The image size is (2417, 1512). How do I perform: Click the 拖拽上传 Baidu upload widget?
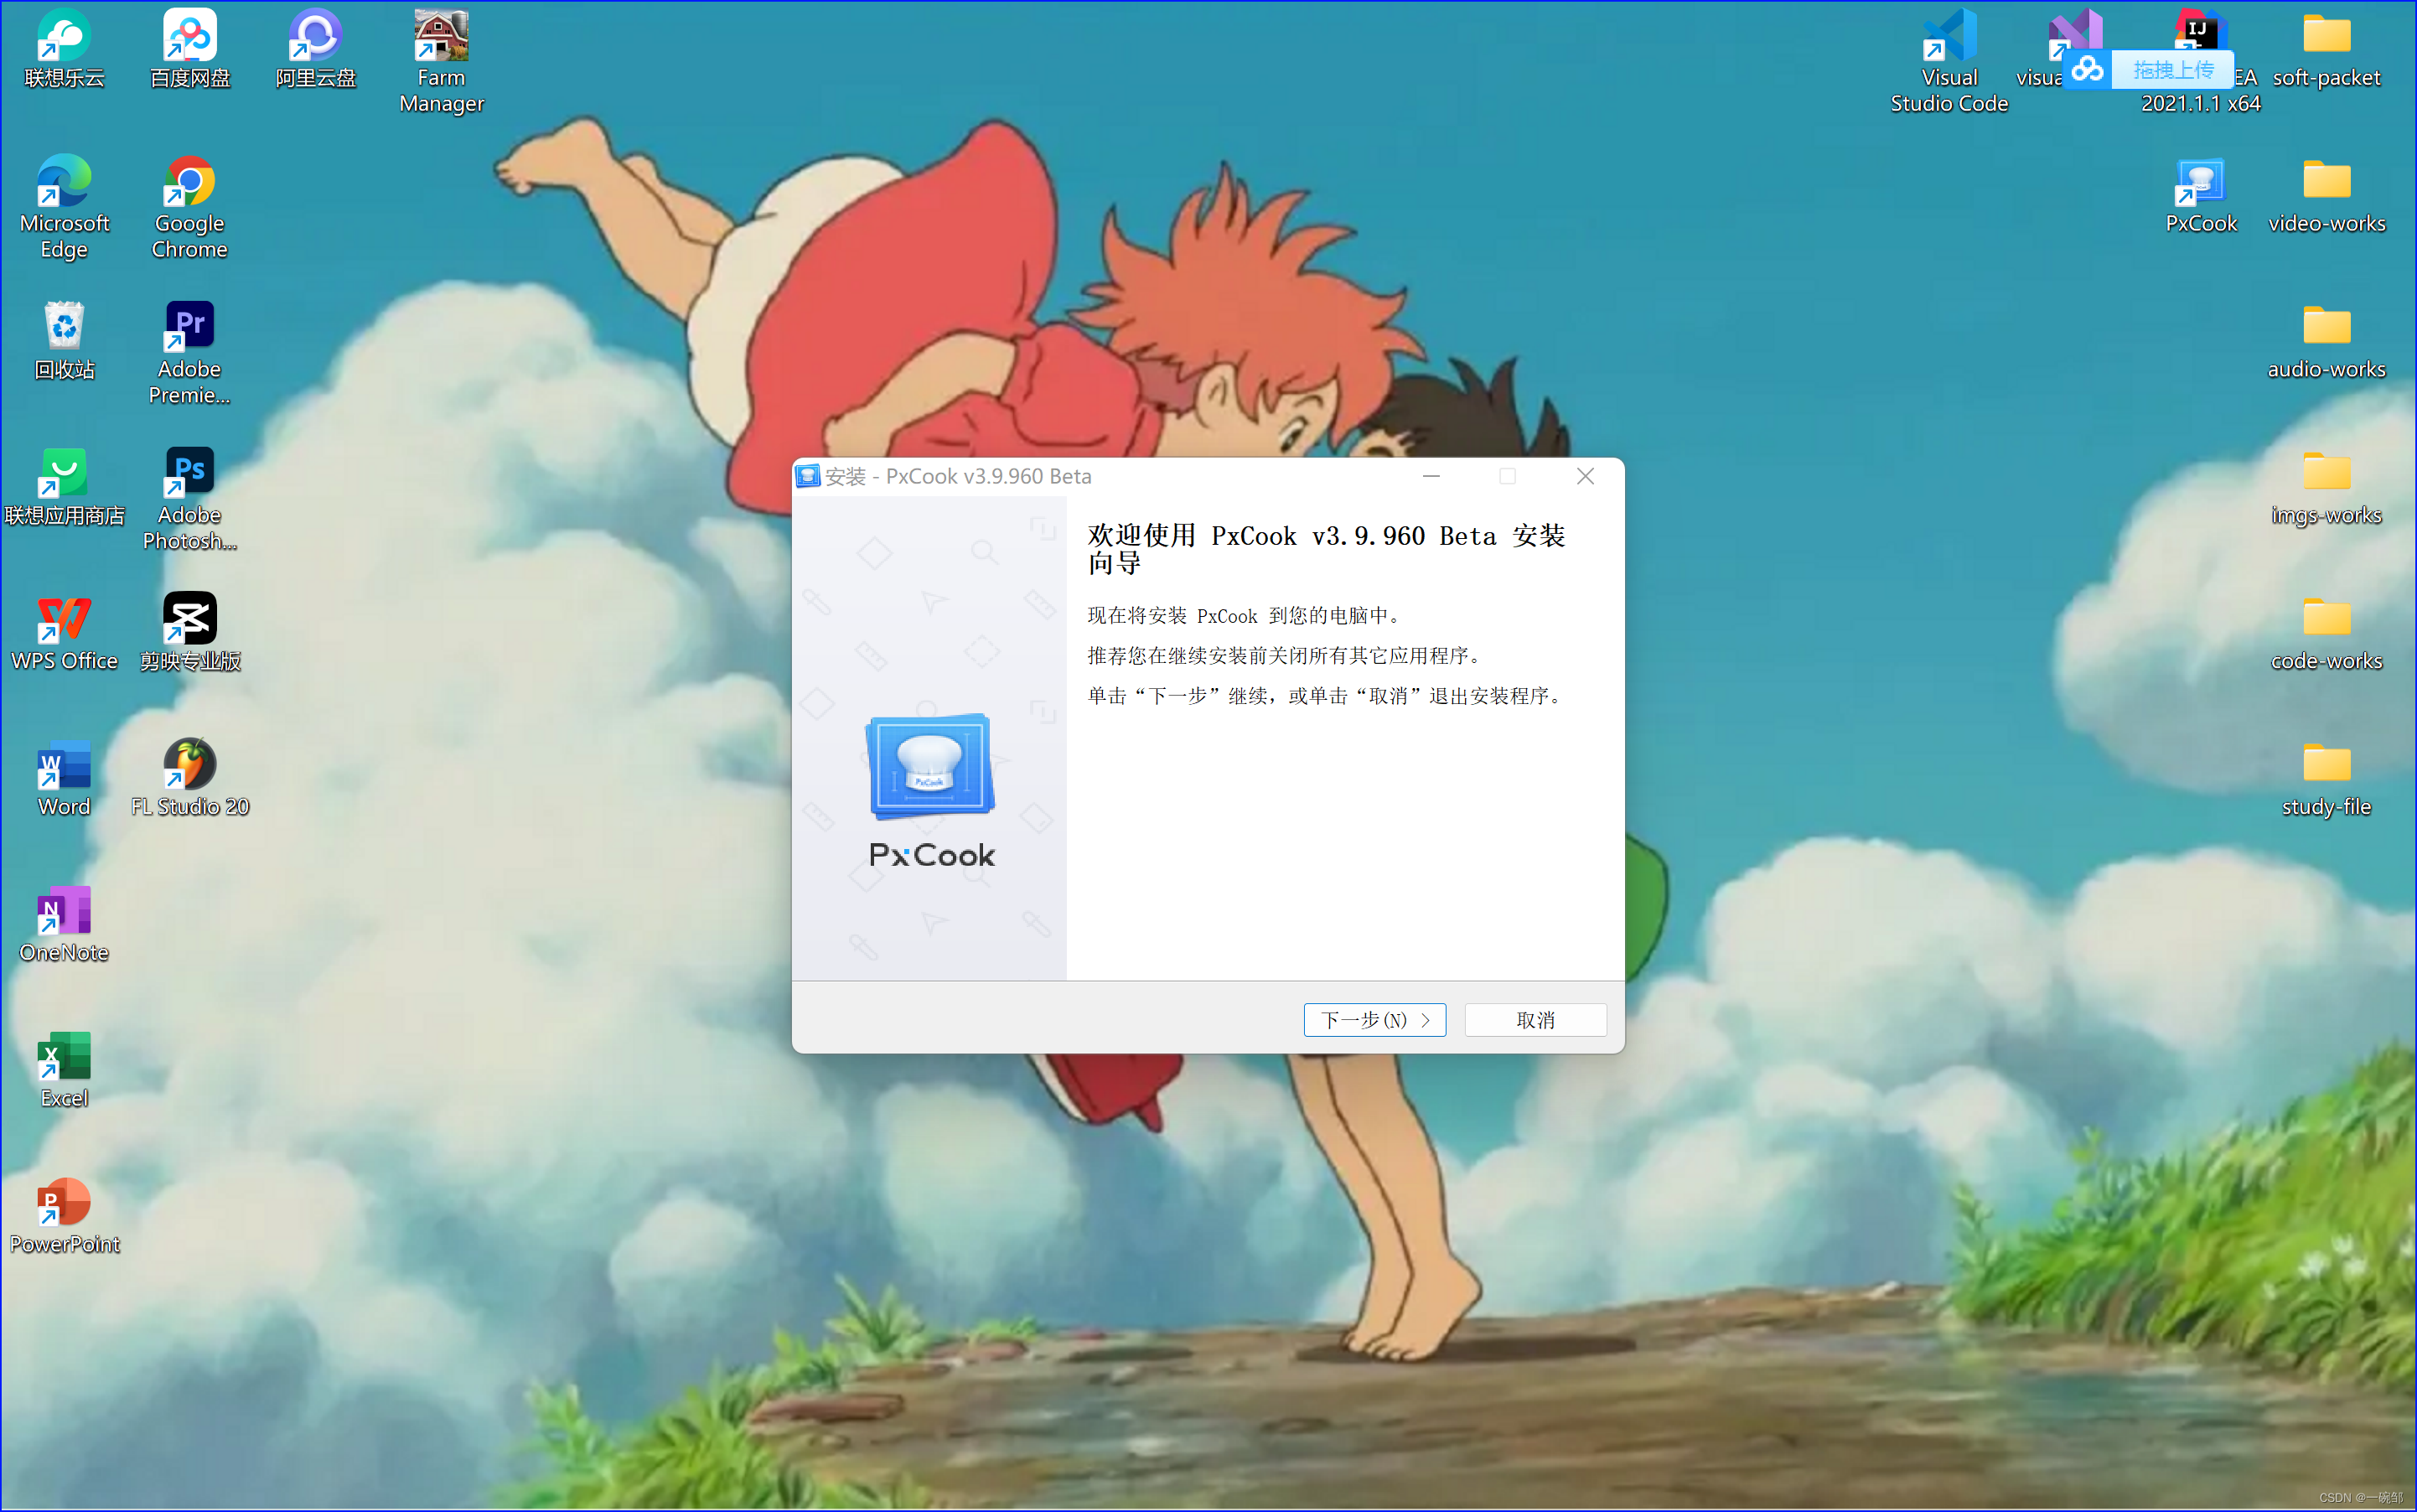(x=2148, y=69)
